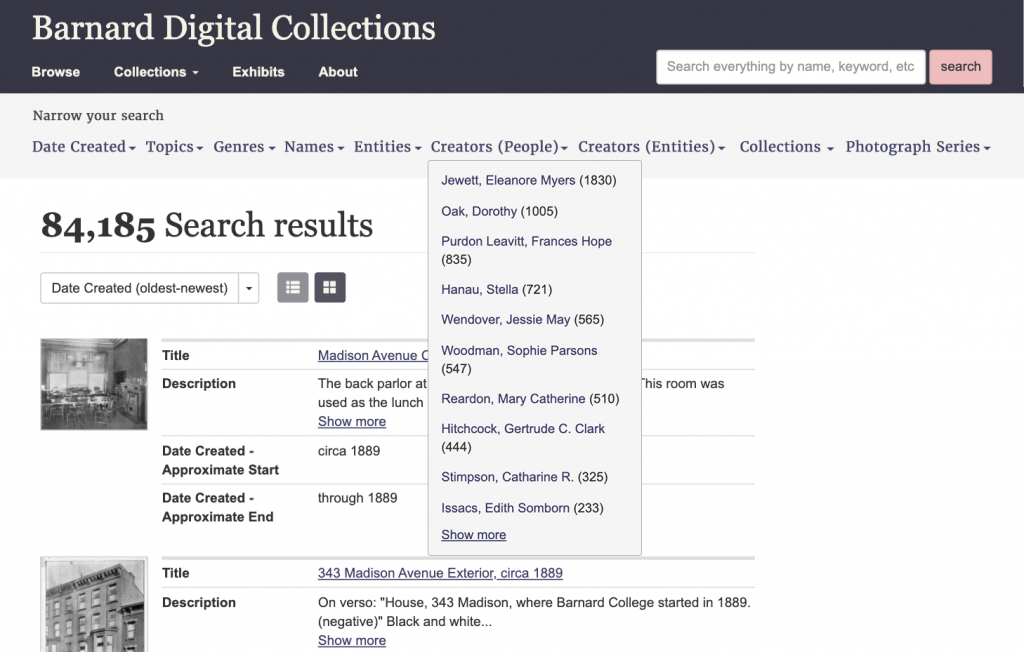The width and height of the screenshot is (1024, 652).
Task: Open 343 Madison Avenue Exterior, circa 1889
Action: click(x=440, y=573)
